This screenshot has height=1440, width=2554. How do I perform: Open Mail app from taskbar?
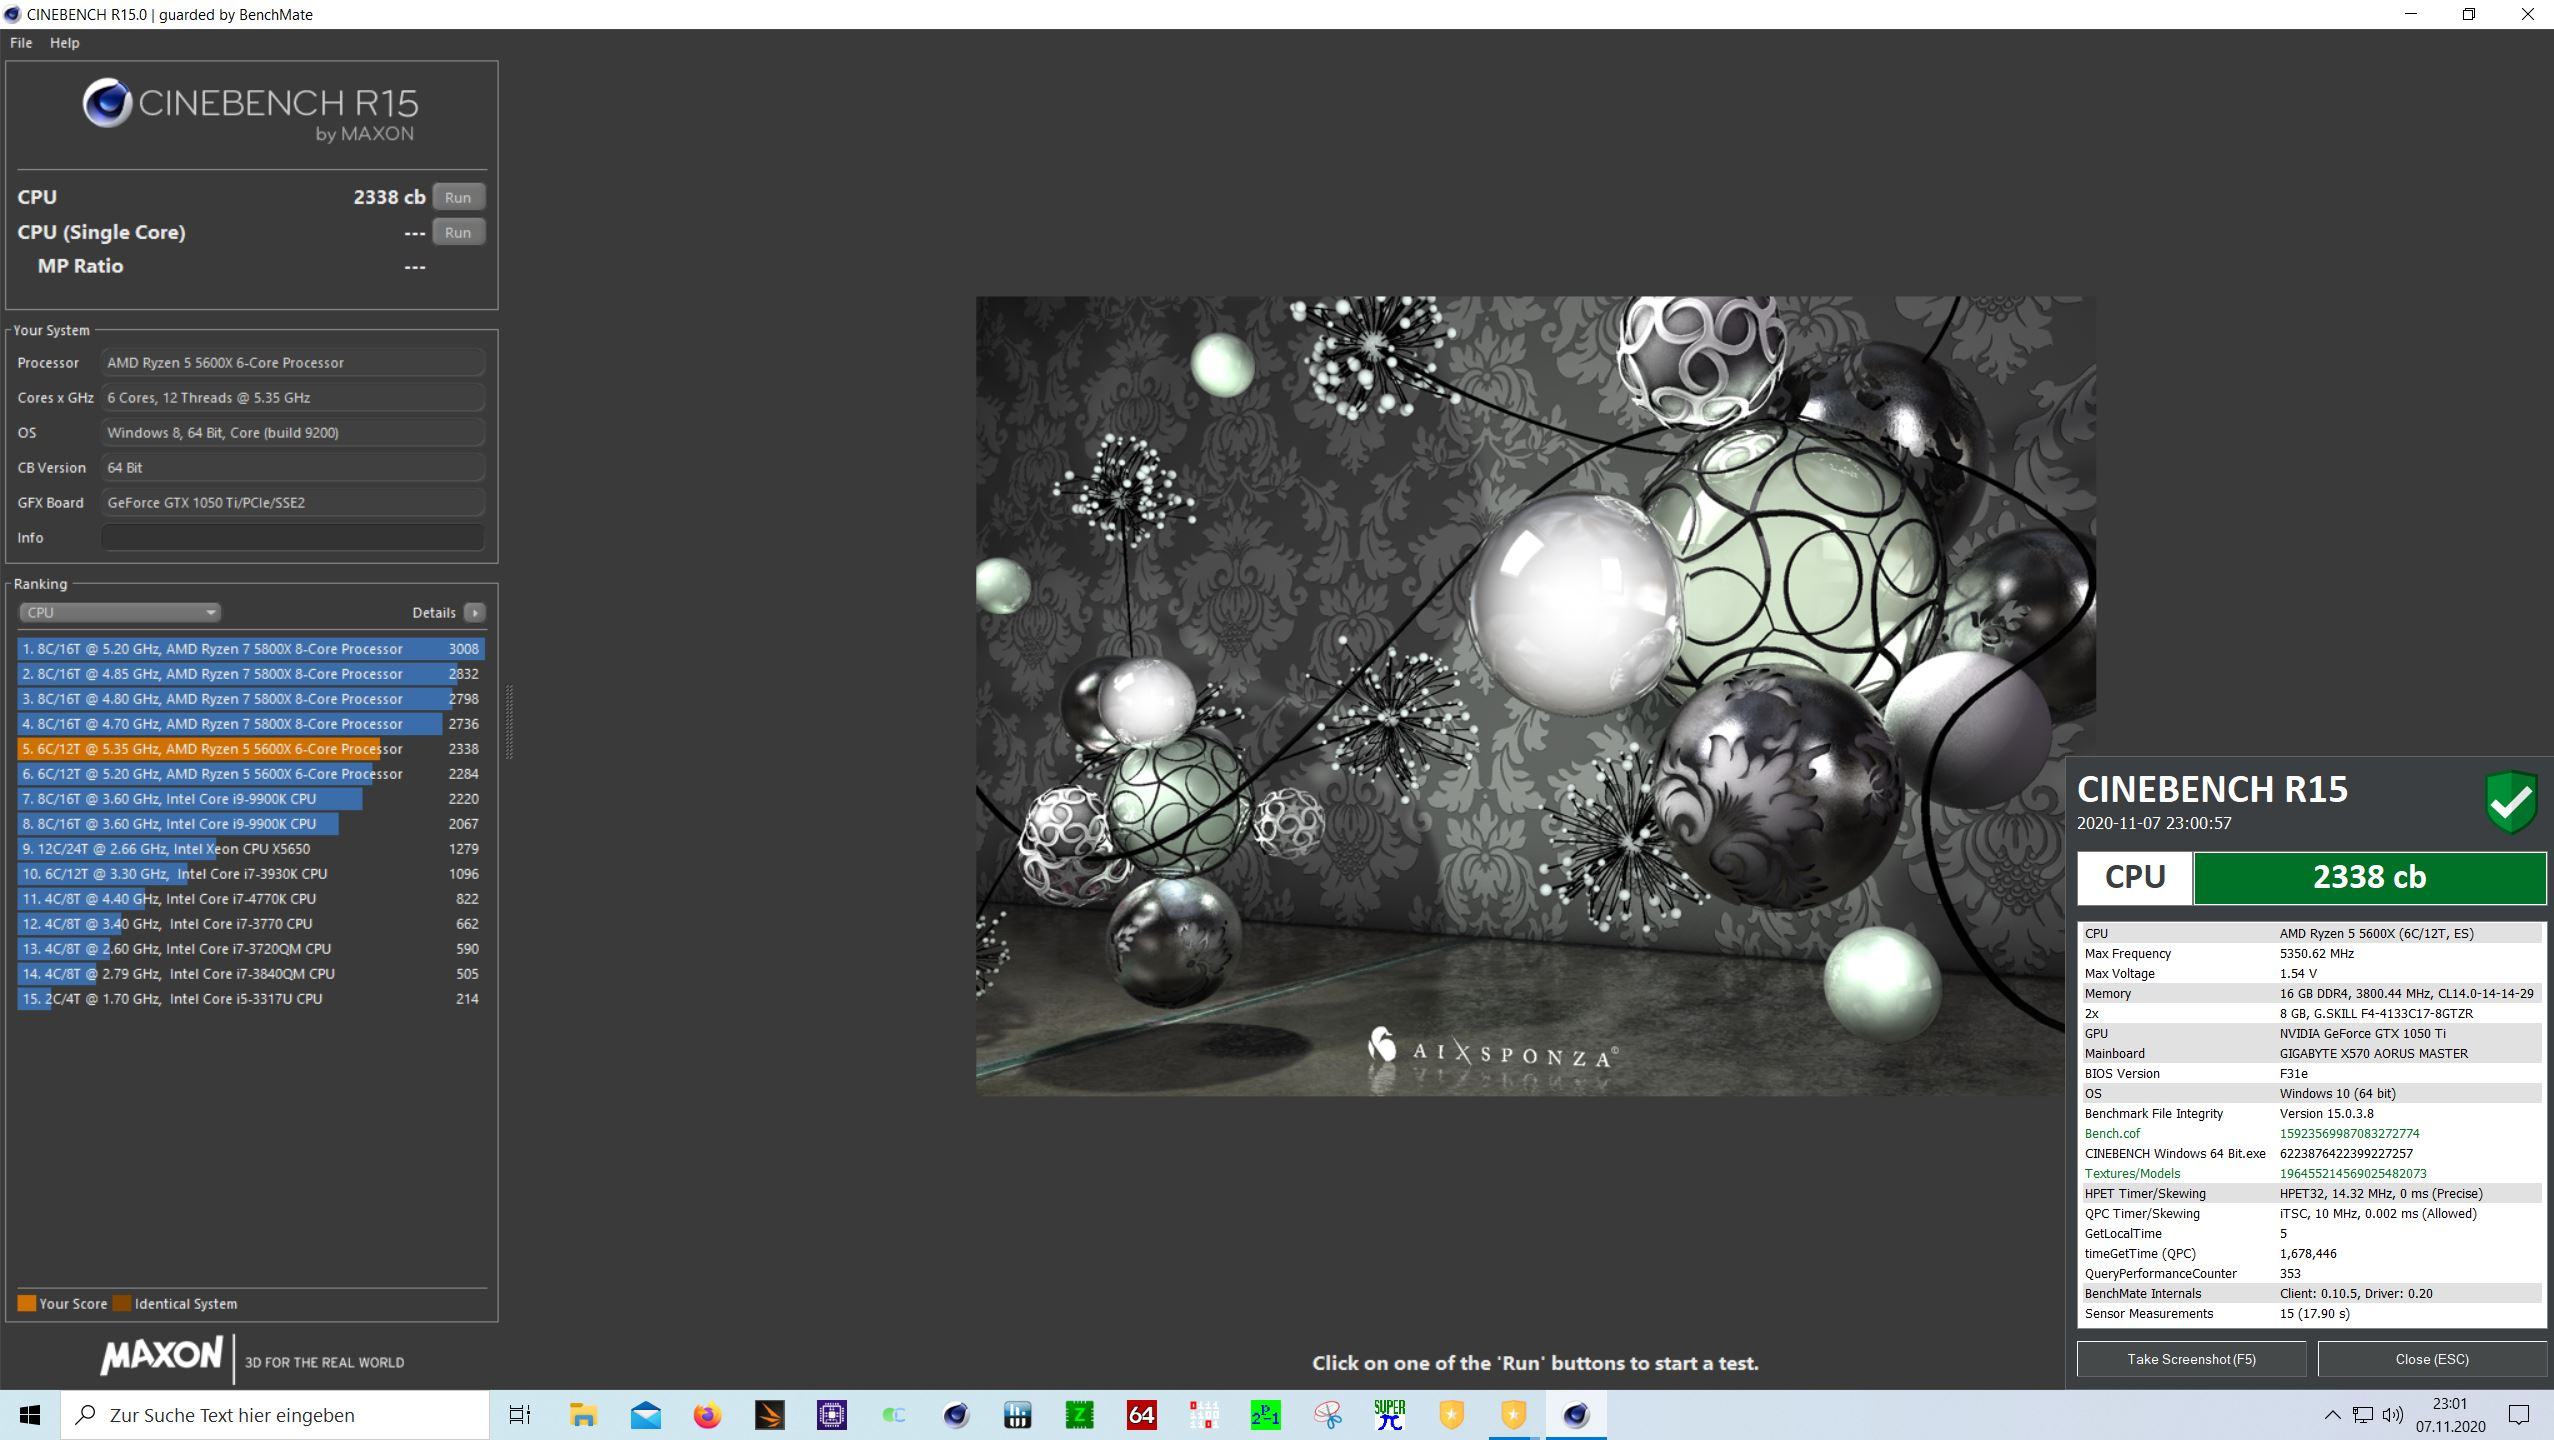click(645, 1415)
